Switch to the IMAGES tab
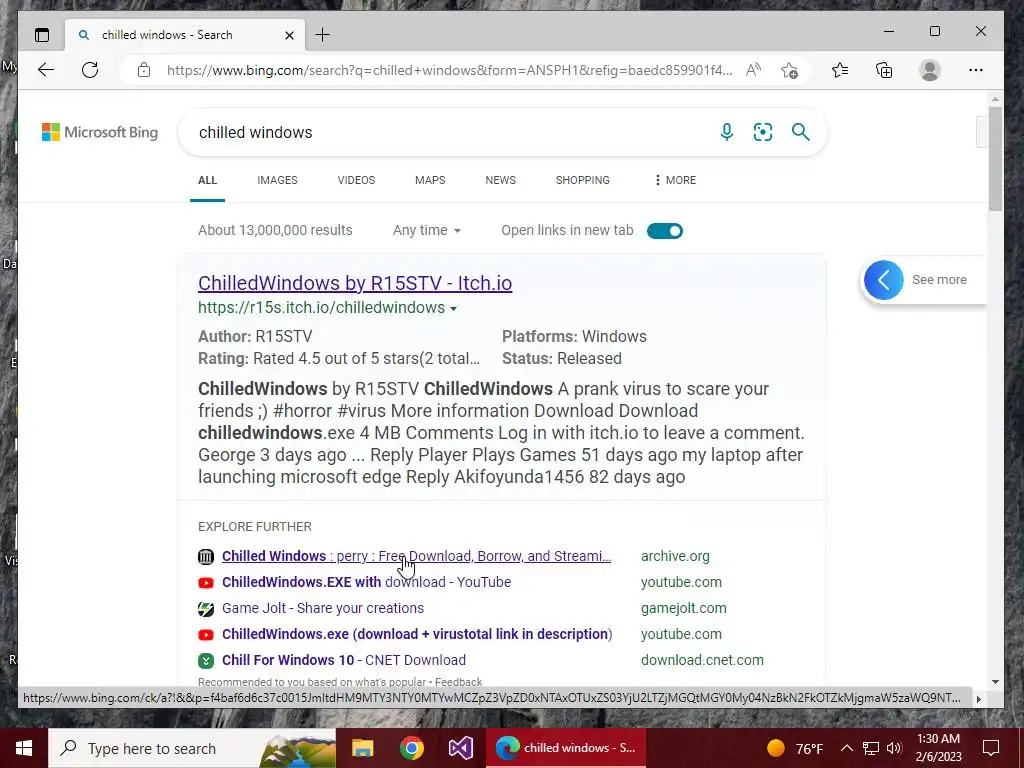The height and width of the screenshot is (768, 1024). (277, 180)
